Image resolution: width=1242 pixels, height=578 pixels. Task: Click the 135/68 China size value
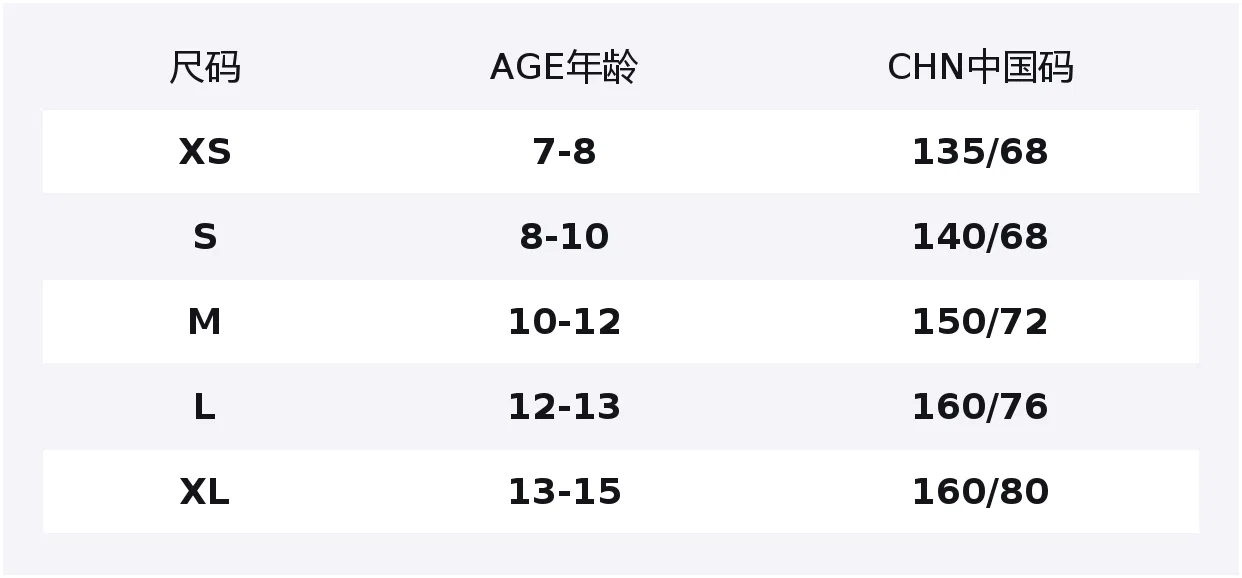coord(980,152)
